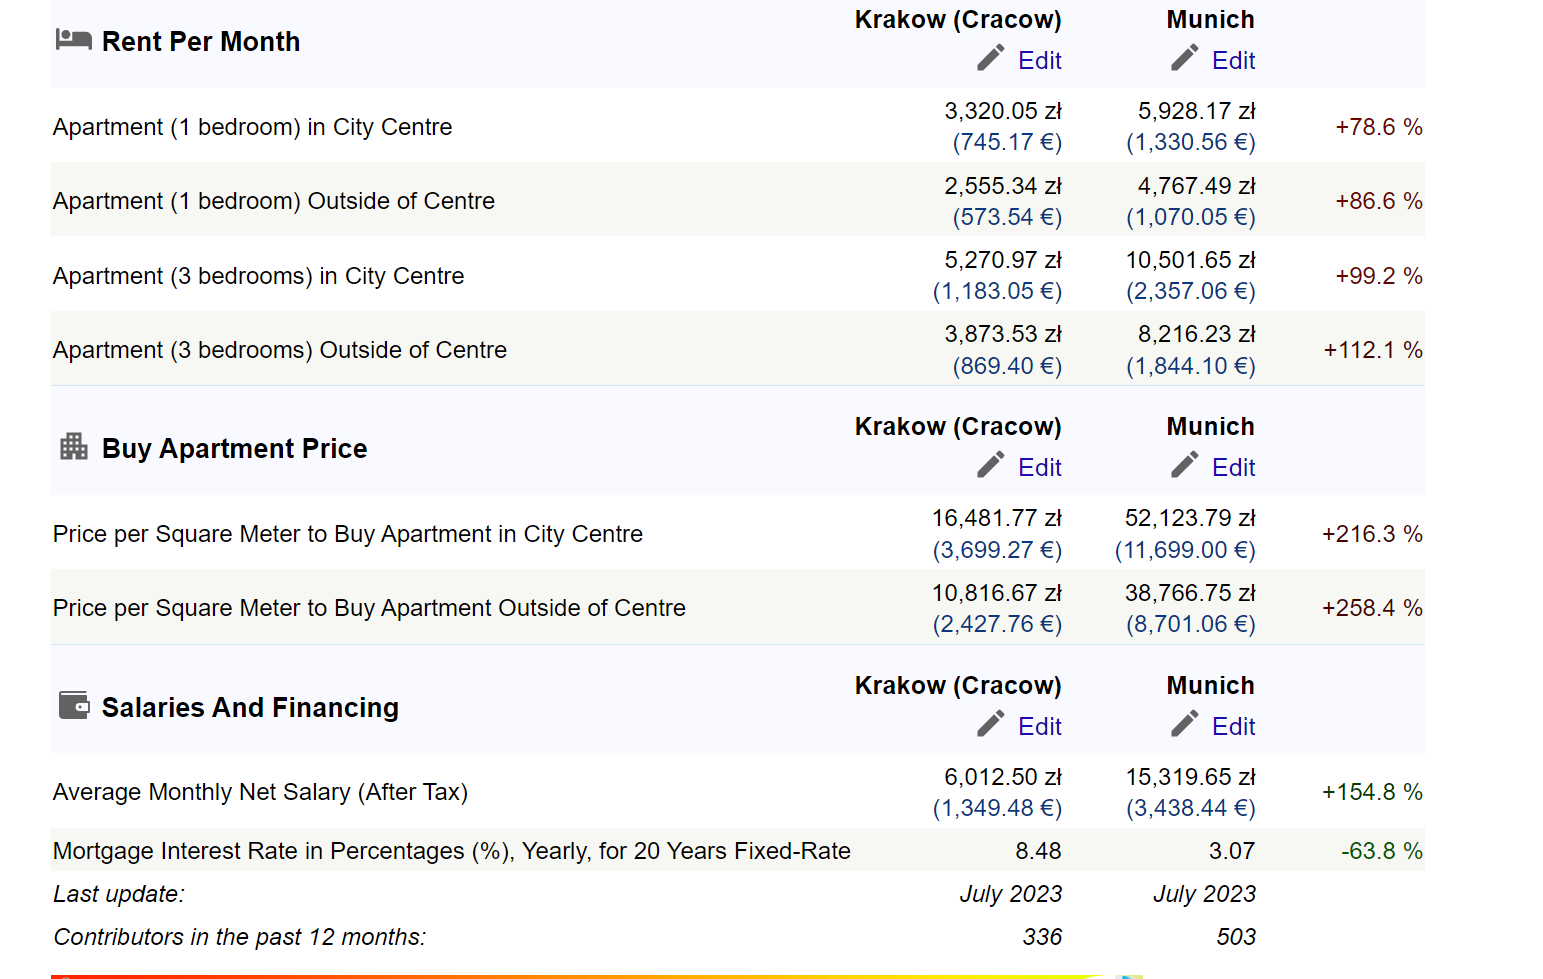1543x979 pixels.
Task: Open the Munich Edit link under Salaries And Financing
Action: (1233, 727)
